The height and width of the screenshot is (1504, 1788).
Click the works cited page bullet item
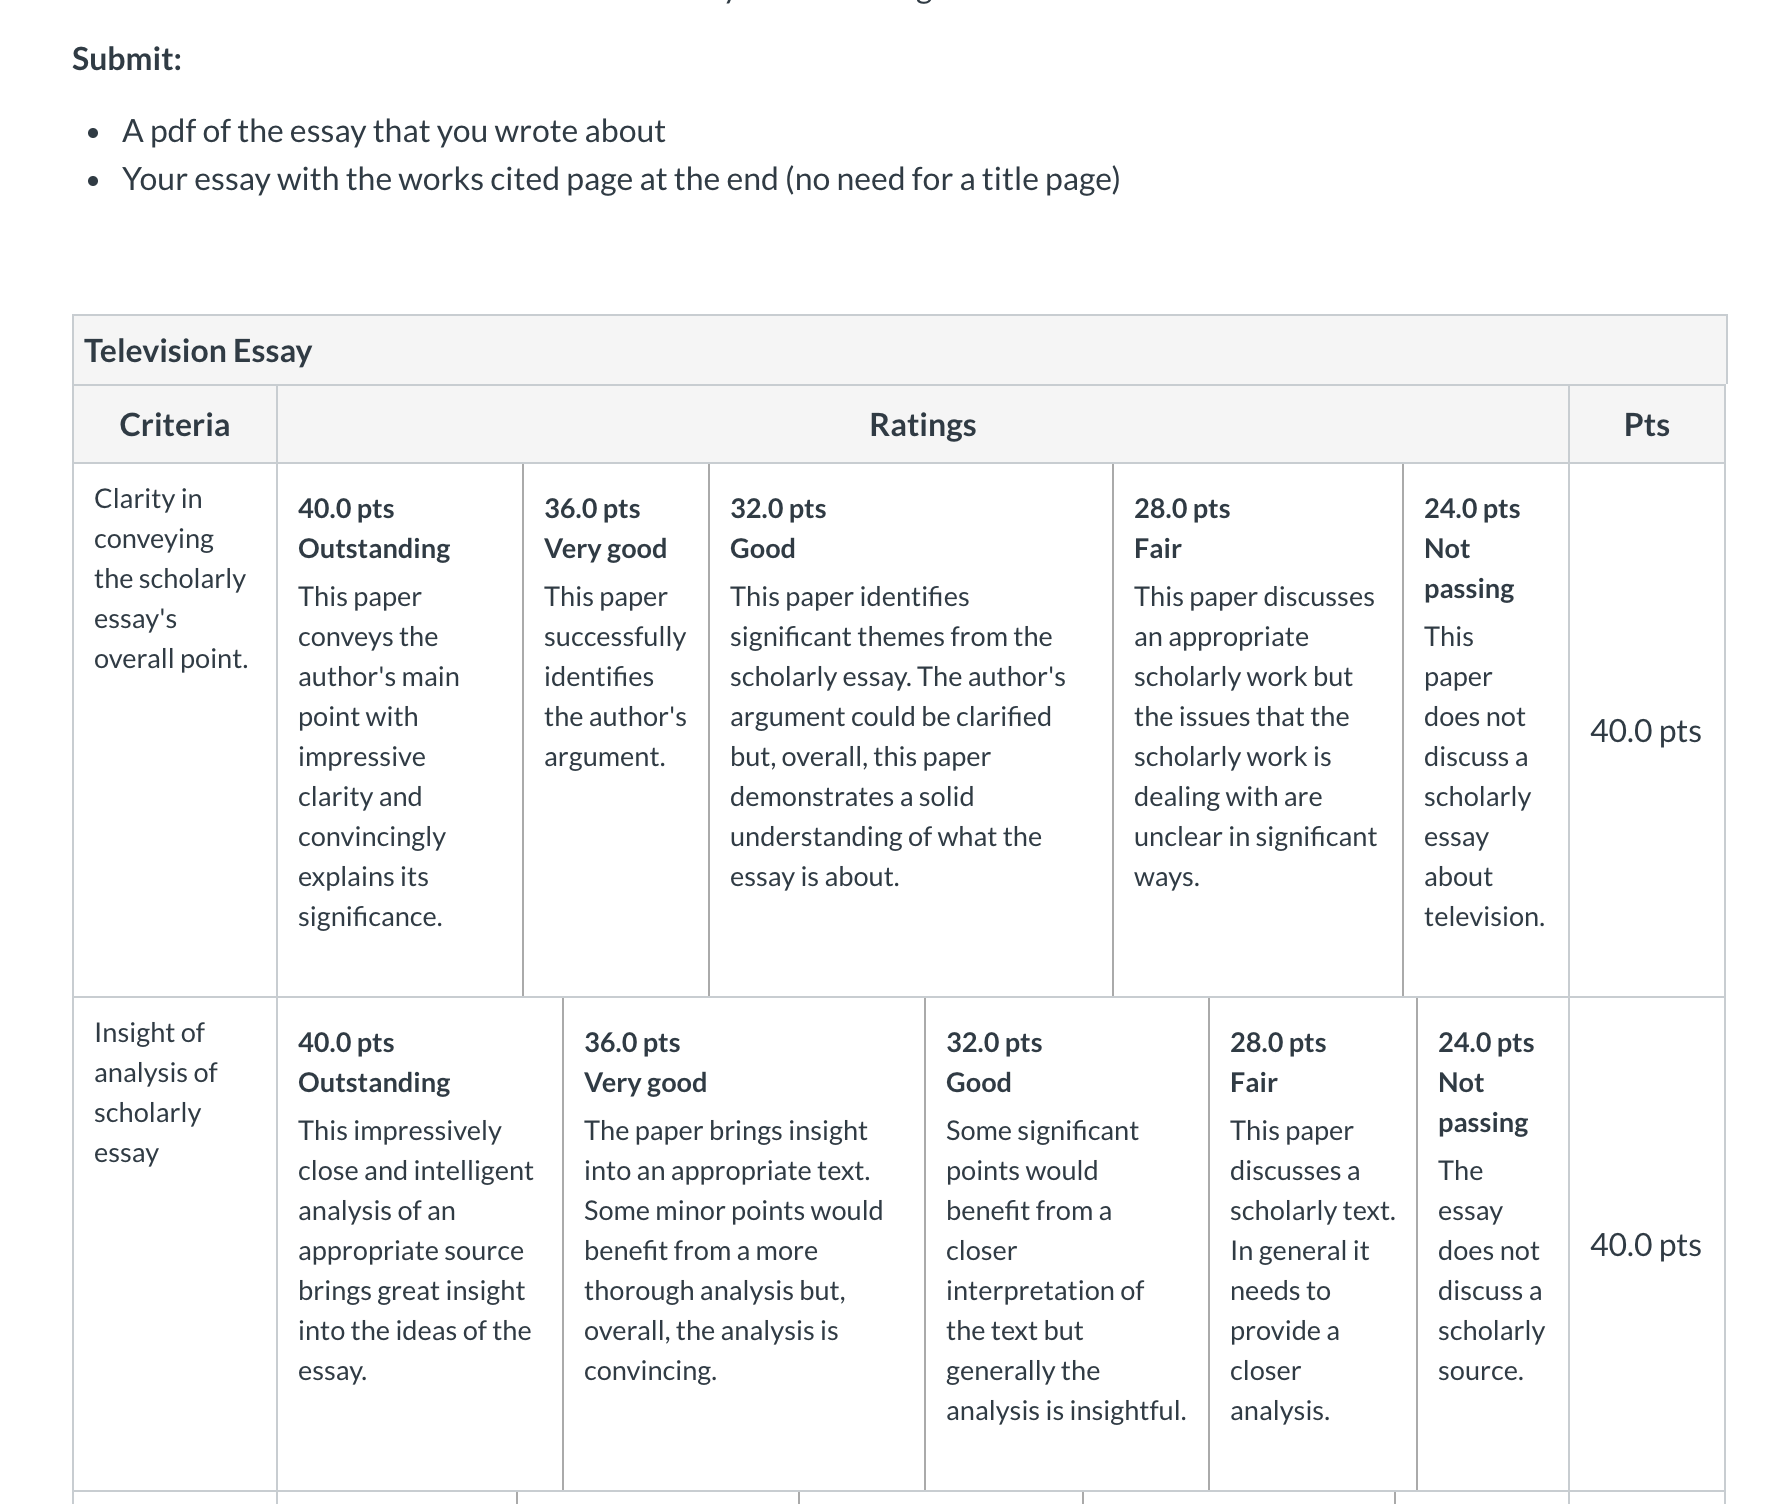tap(621, 179)
